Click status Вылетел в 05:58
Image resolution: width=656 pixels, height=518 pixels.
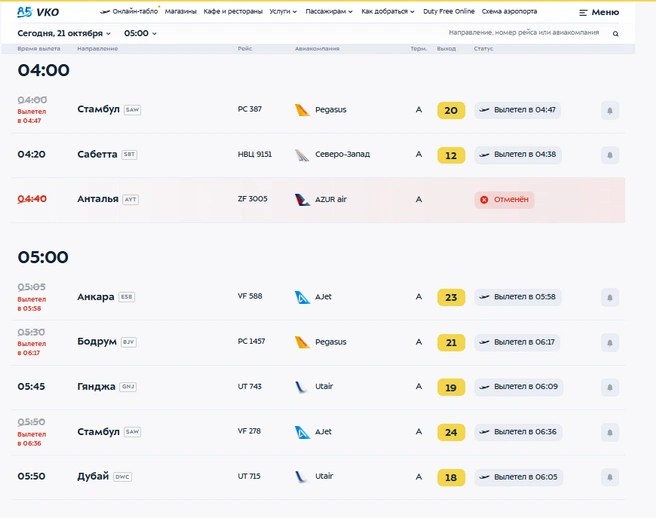point(518,297)
